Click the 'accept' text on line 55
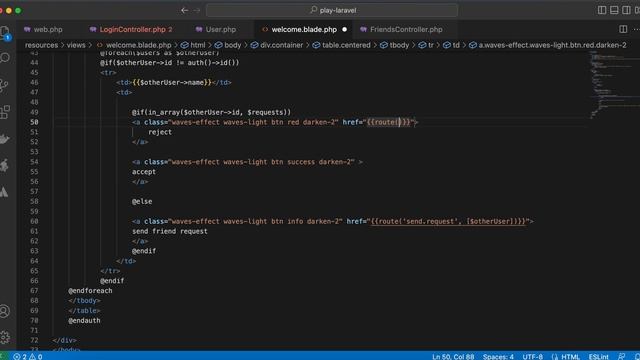The height and width of the screenshot is (360, 640). point(144,172)
